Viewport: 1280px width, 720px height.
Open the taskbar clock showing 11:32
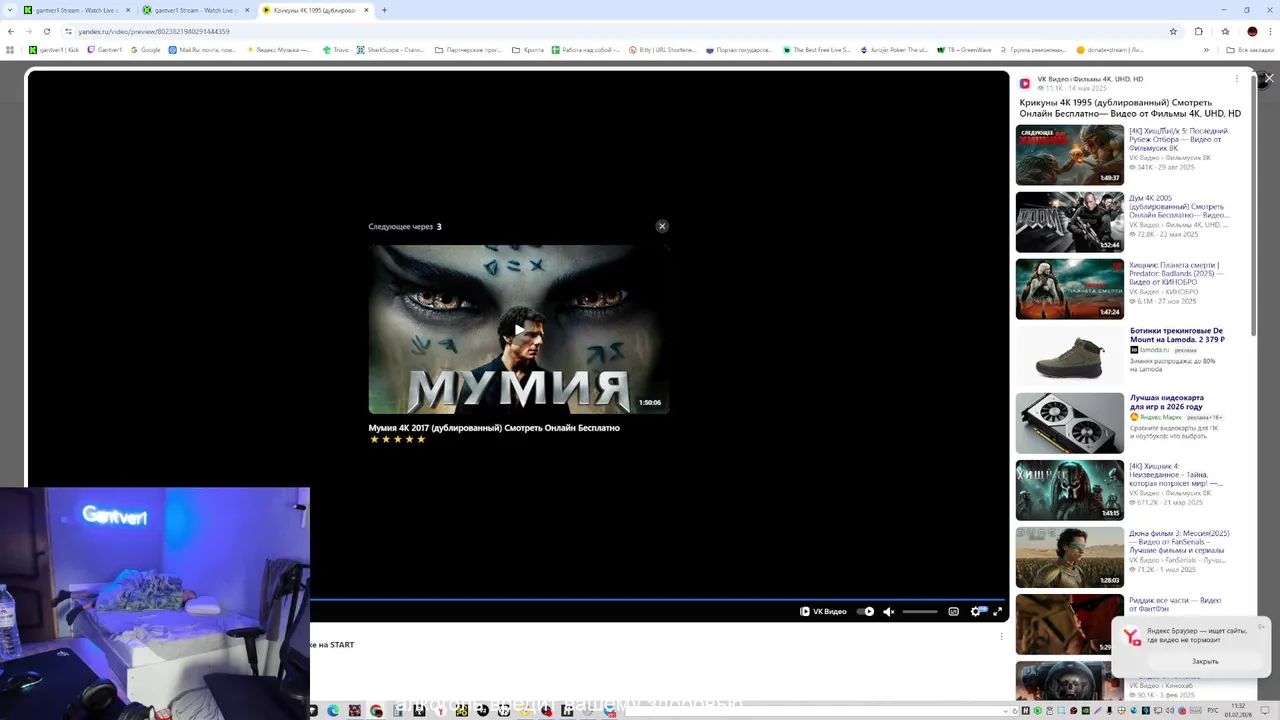(1239, 710)
